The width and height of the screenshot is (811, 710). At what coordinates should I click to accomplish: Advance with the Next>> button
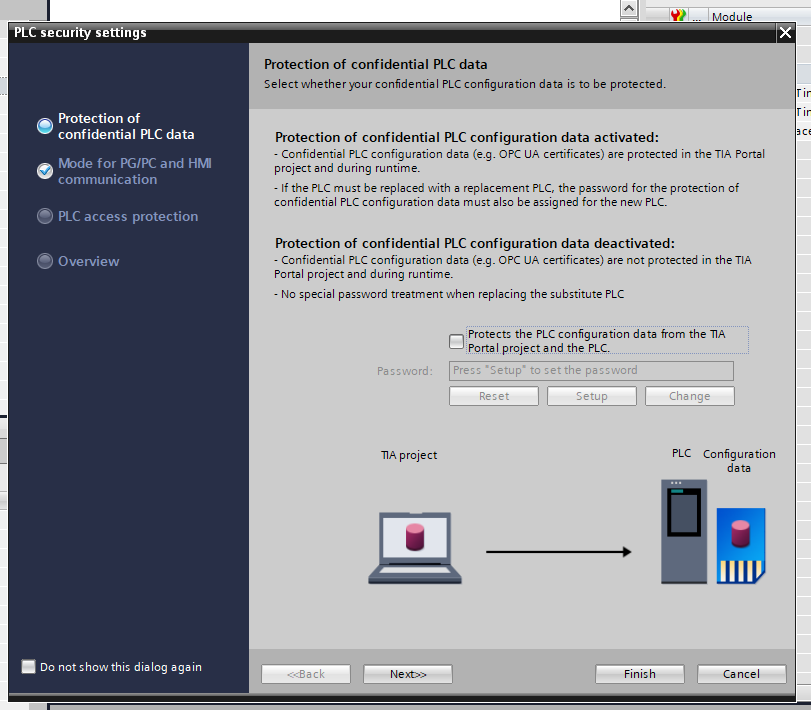(x=408, y=674)
